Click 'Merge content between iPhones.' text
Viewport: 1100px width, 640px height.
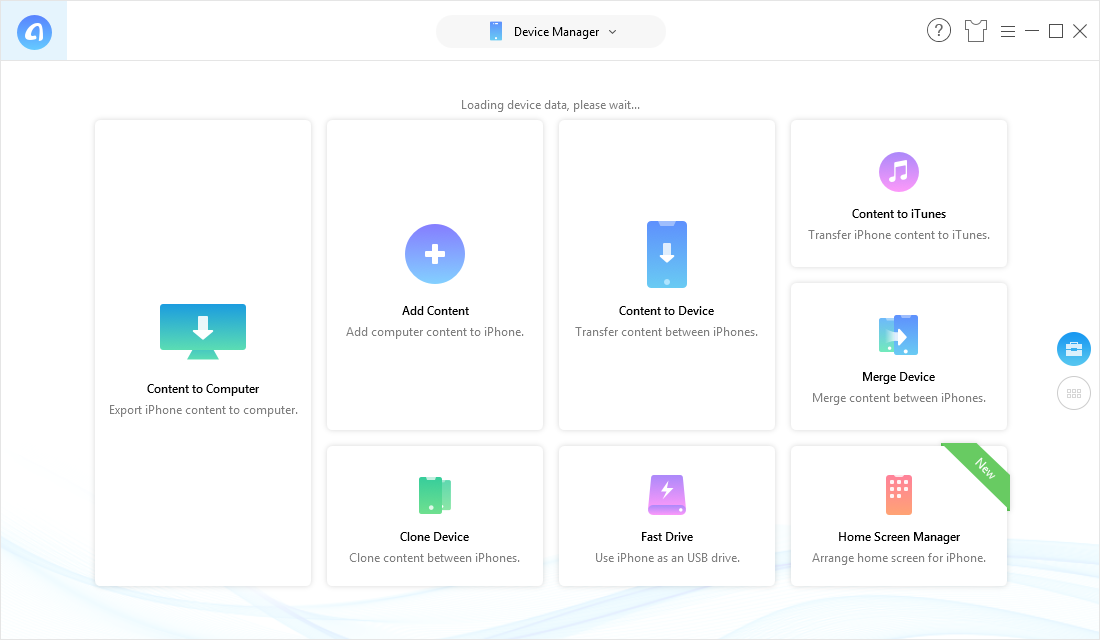point(899,398)
